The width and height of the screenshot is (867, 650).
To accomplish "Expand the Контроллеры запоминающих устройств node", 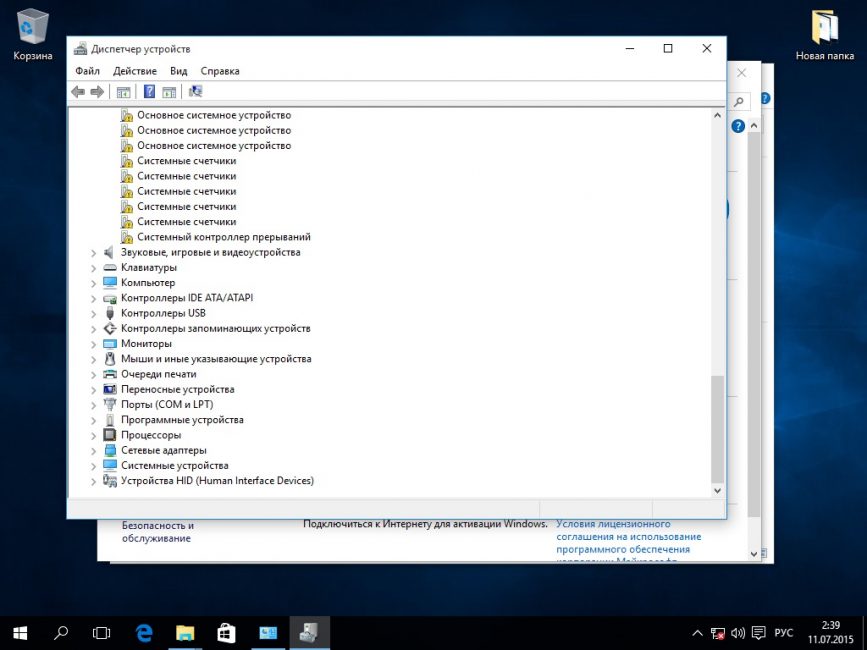I will click(93, 329).
